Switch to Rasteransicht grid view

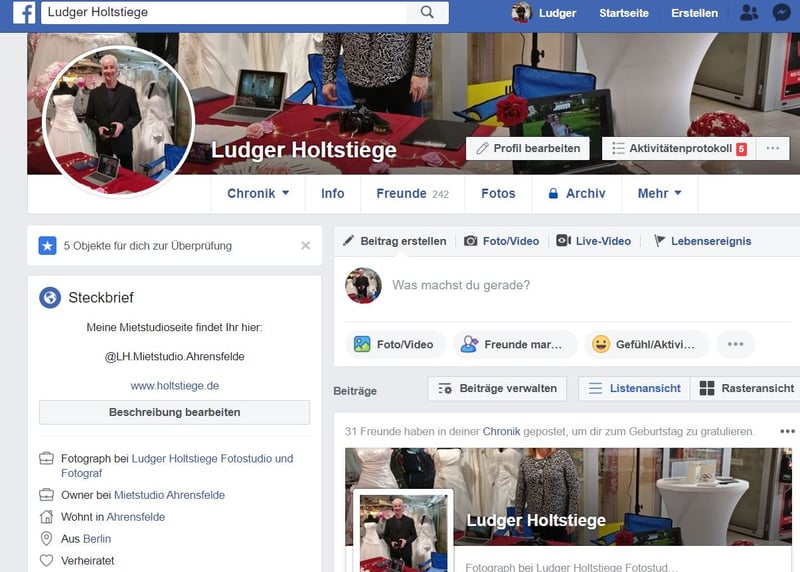coord(746,388)
